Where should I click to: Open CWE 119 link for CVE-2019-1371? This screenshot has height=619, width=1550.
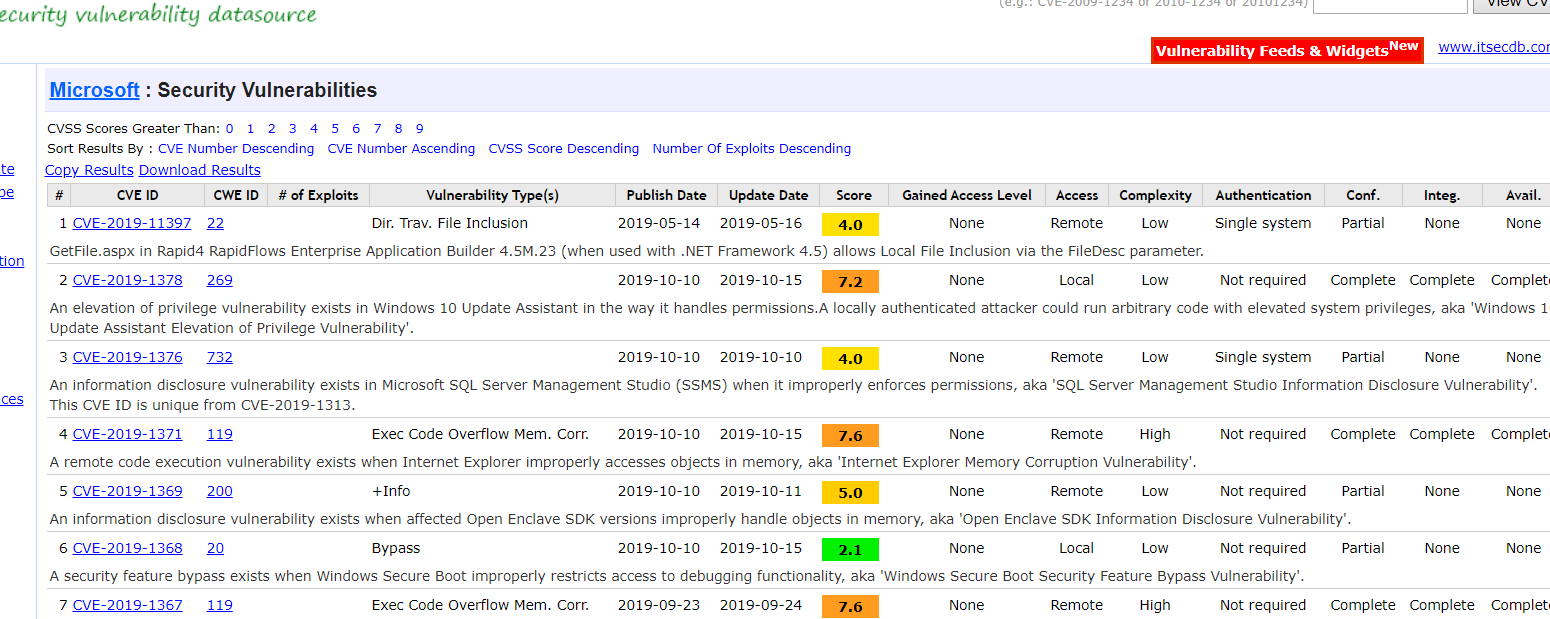tap(220, 434)
